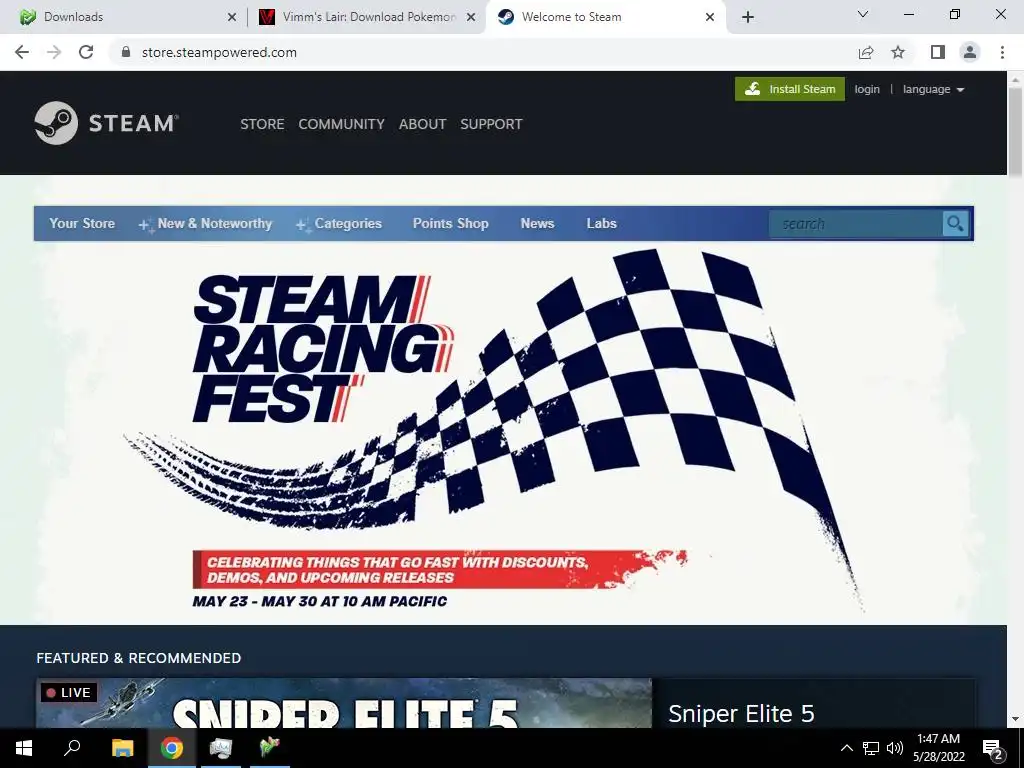Screen dimensions: 1024x768
Task: Open the Steam Racing Fest banner
Action: click(x=503, y=432)
